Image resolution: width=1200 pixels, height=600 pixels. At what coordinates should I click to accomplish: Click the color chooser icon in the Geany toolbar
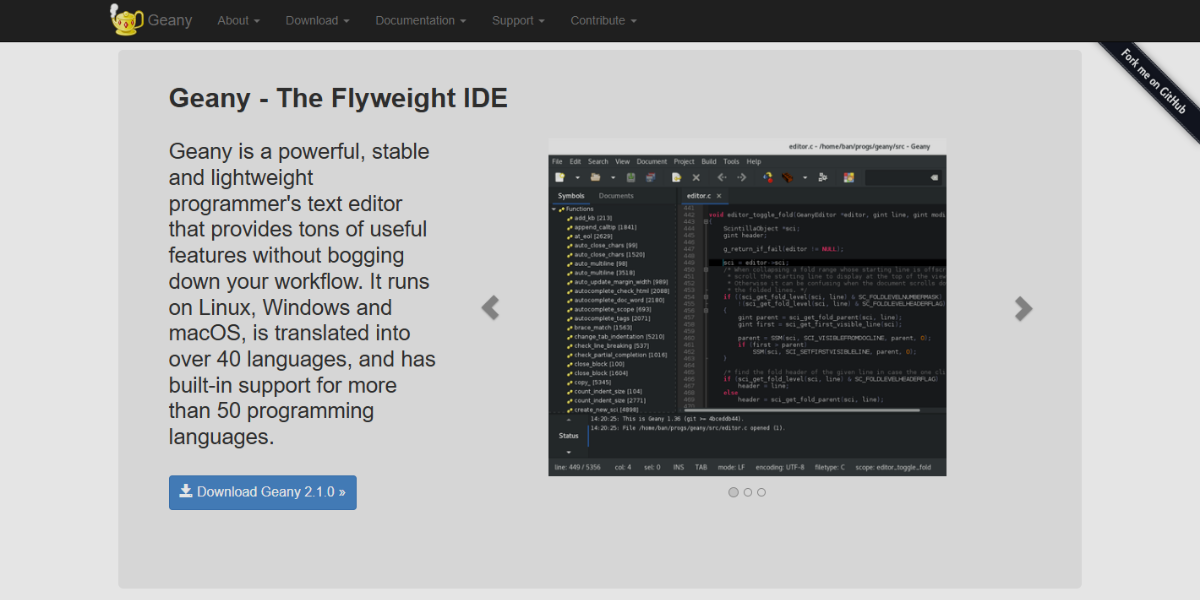(x=849, y=177)
